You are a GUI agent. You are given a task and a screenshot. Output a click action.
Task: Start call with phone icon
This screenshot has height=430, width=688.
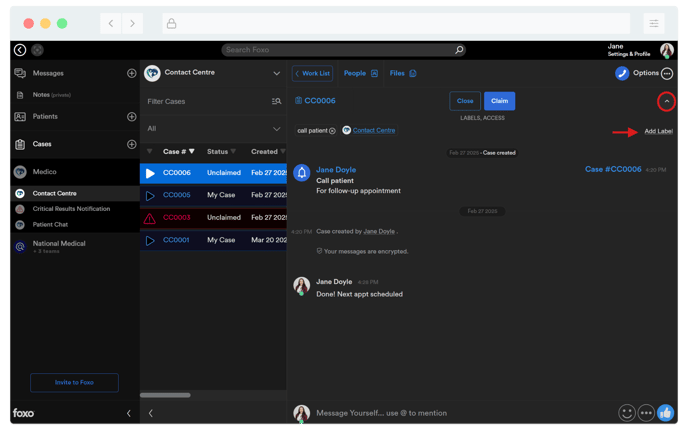point(622,73)
